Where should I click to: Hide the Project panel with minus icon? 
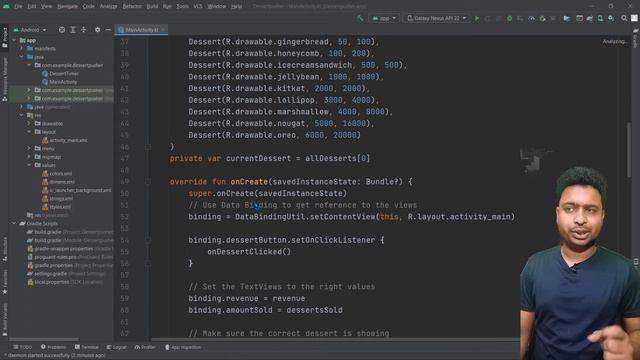pyautogui.click(x=108, y=30)
